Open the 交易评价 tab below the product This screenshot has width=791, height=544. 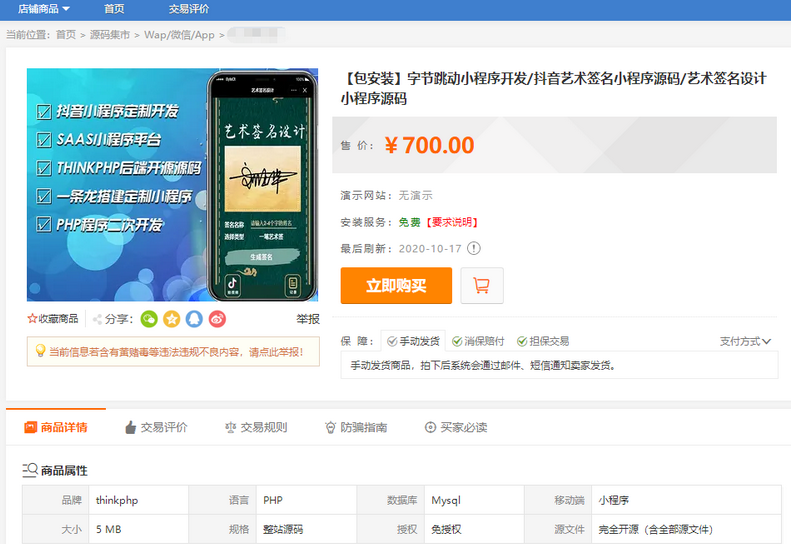pos(156,427)
